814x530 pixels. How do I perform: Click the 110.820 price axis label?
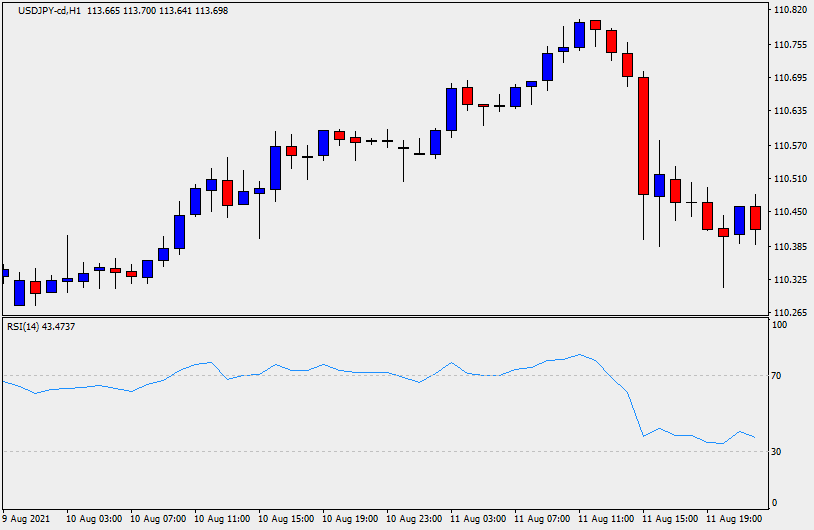(790, 10)
